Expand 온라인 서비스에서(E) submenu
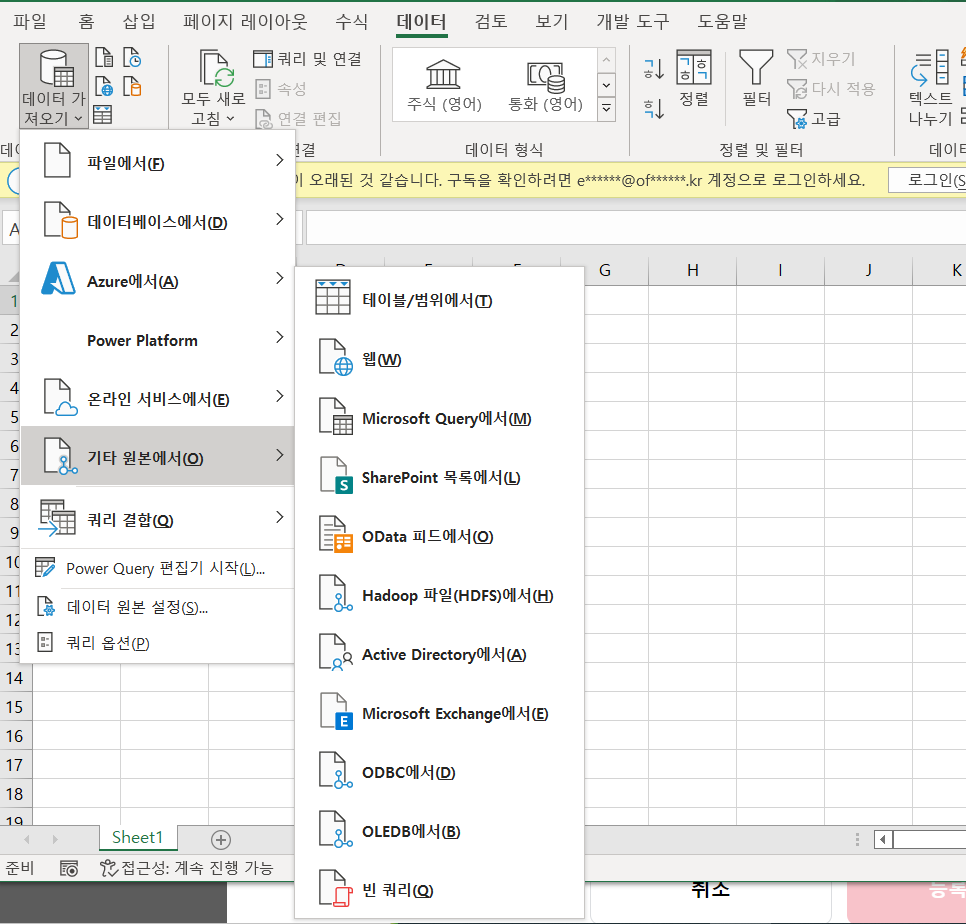 pos(158,399)
